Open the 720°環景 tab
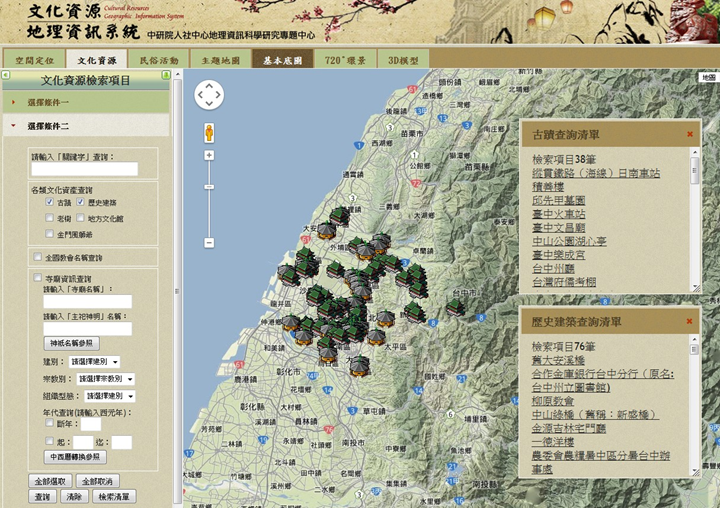The image size is (720, 508). pyautogui.click(x=345, y=60)
